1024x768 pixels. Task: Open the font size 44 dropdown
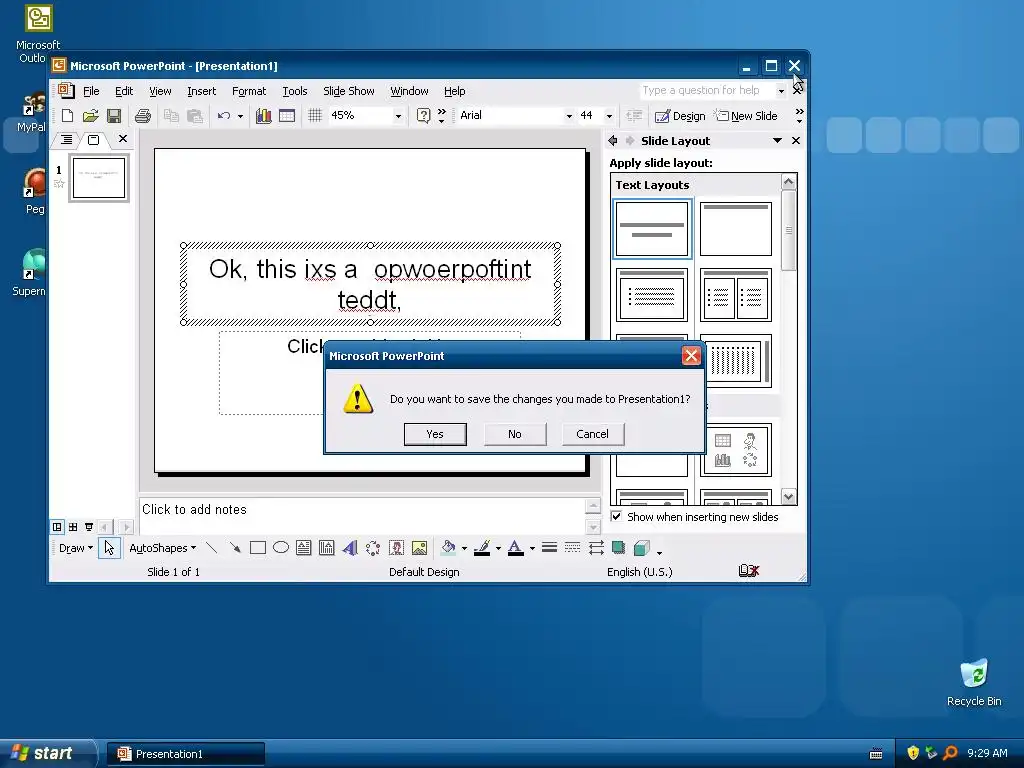(609, 116)
